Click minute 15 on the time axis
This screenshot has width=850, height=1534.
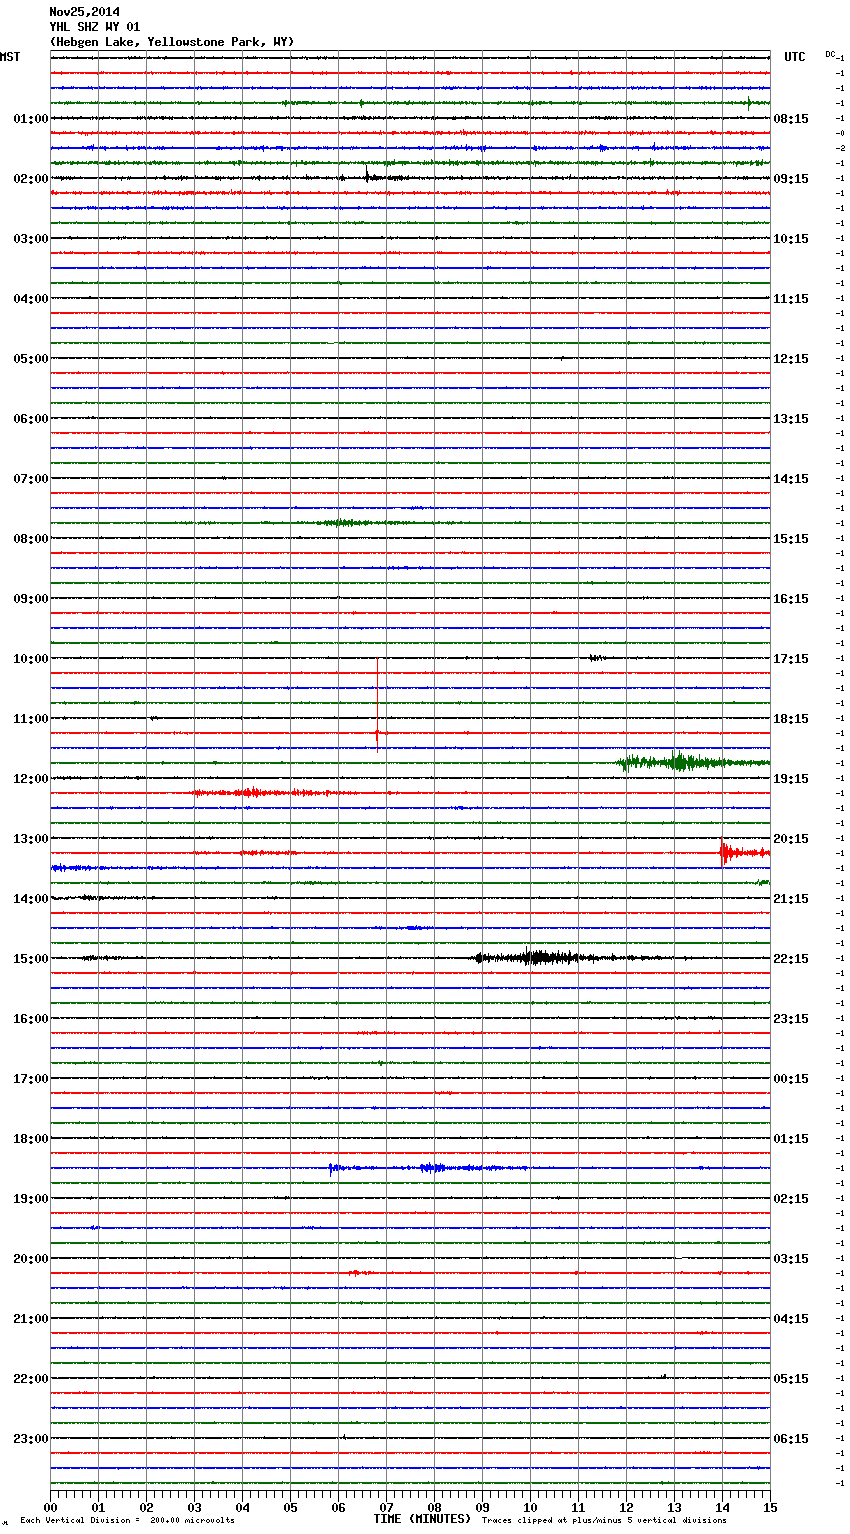pyautogui.click(x=770, y=1507)
